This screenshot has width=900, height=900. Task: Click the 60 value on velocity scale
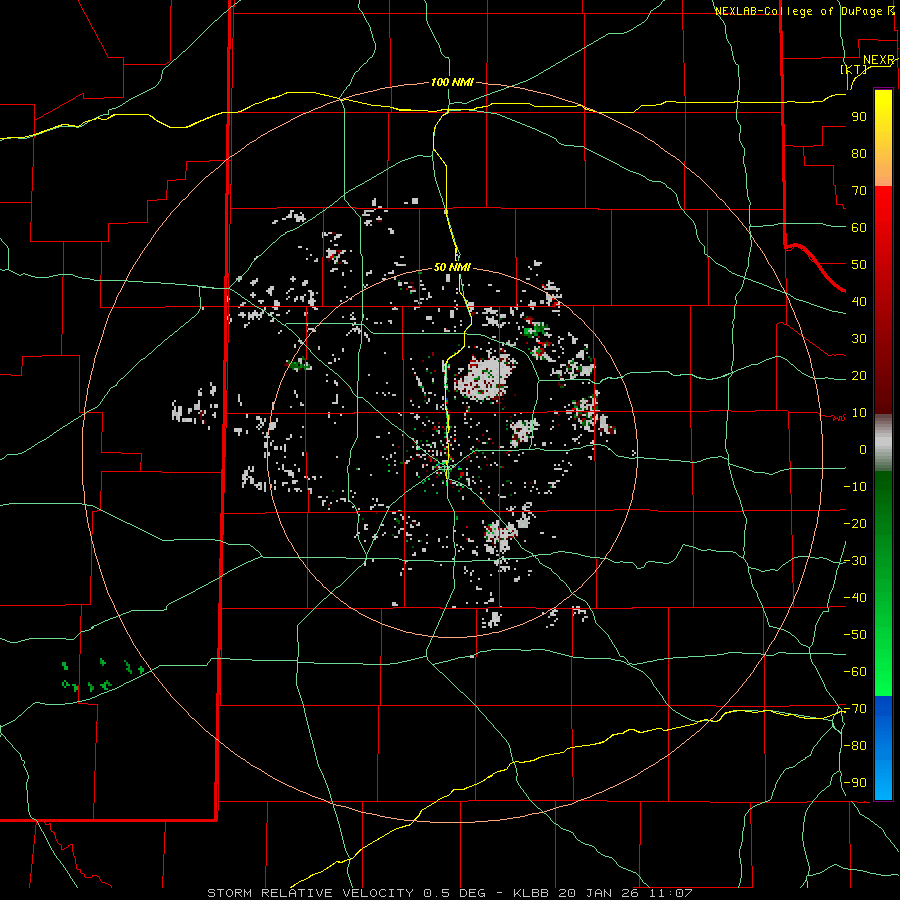click(x=859, y=227)
